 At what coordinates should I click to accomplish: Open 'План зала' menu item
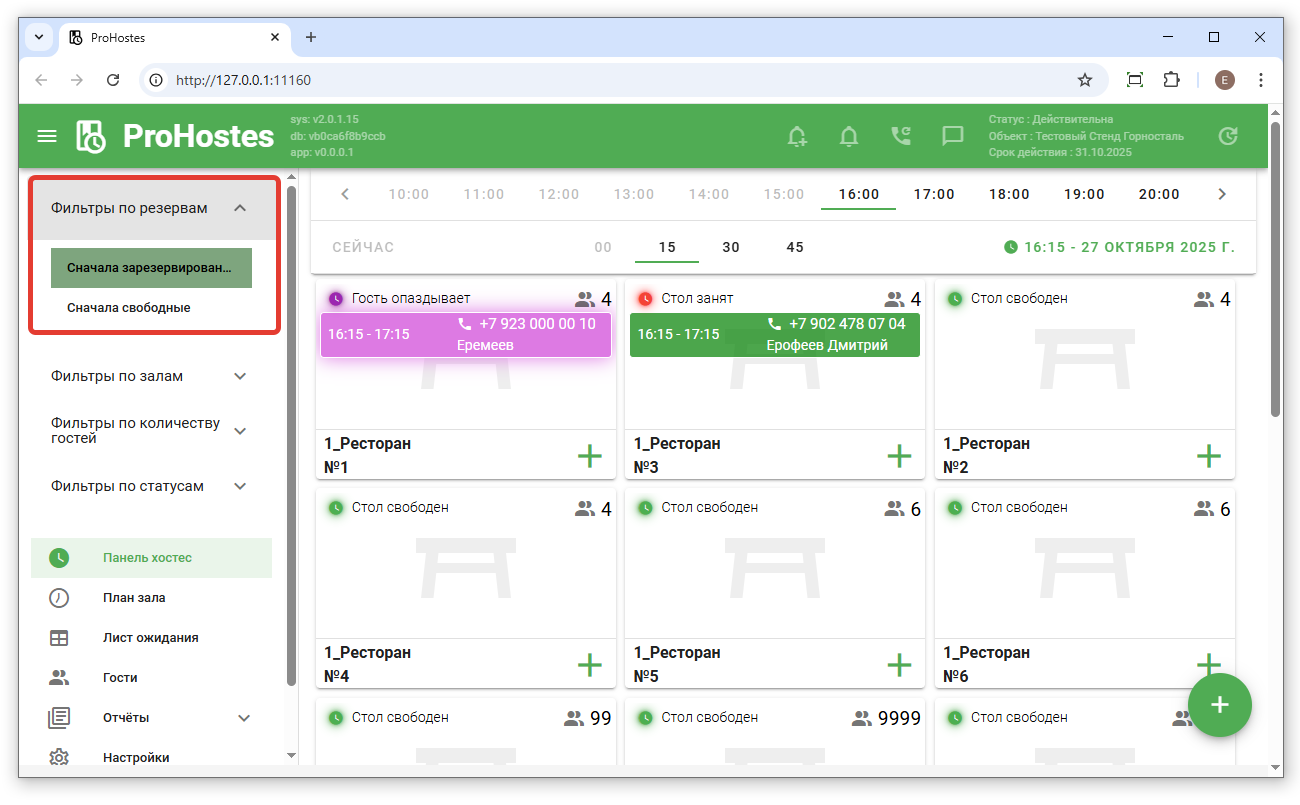pyautogui.click(x=134, y=598)
